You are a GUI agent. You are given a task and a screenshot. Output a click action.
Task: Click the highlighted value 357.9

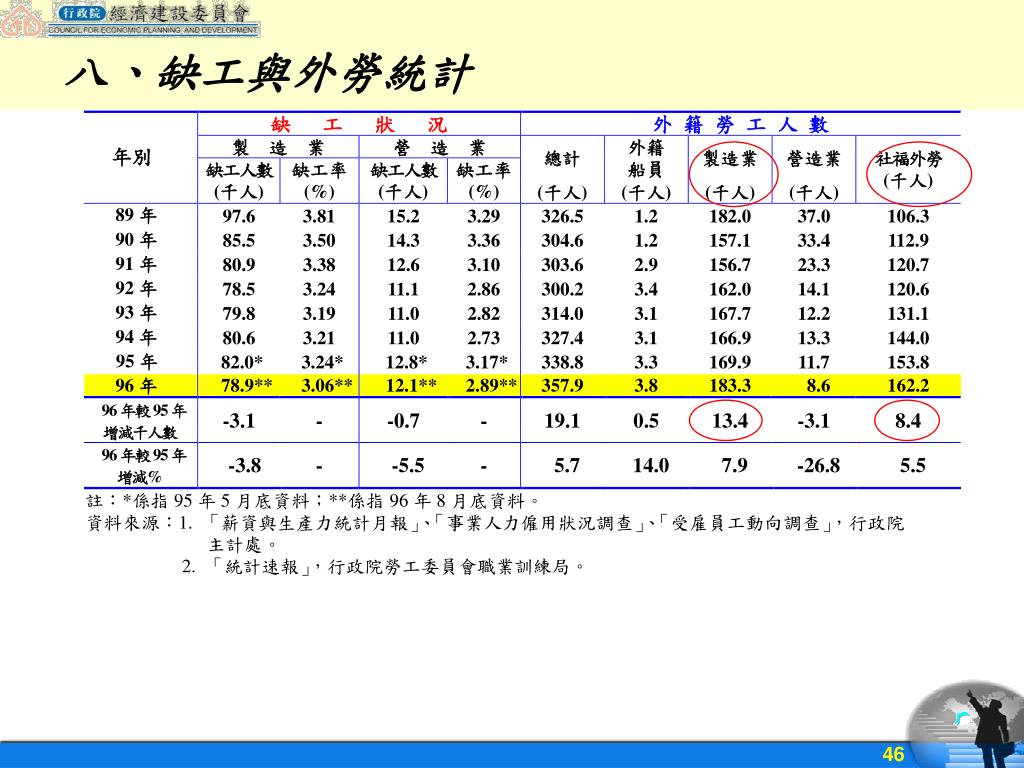click(x=562, y=385)
